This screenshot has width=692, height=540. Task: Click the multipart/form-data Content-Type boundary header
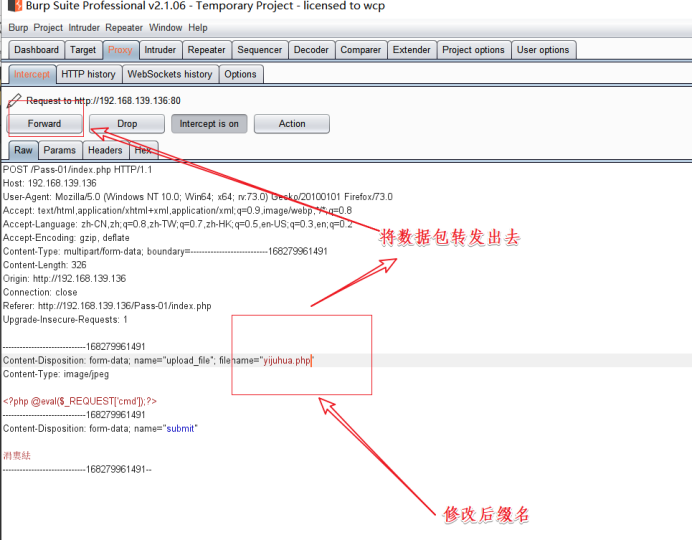165,251
